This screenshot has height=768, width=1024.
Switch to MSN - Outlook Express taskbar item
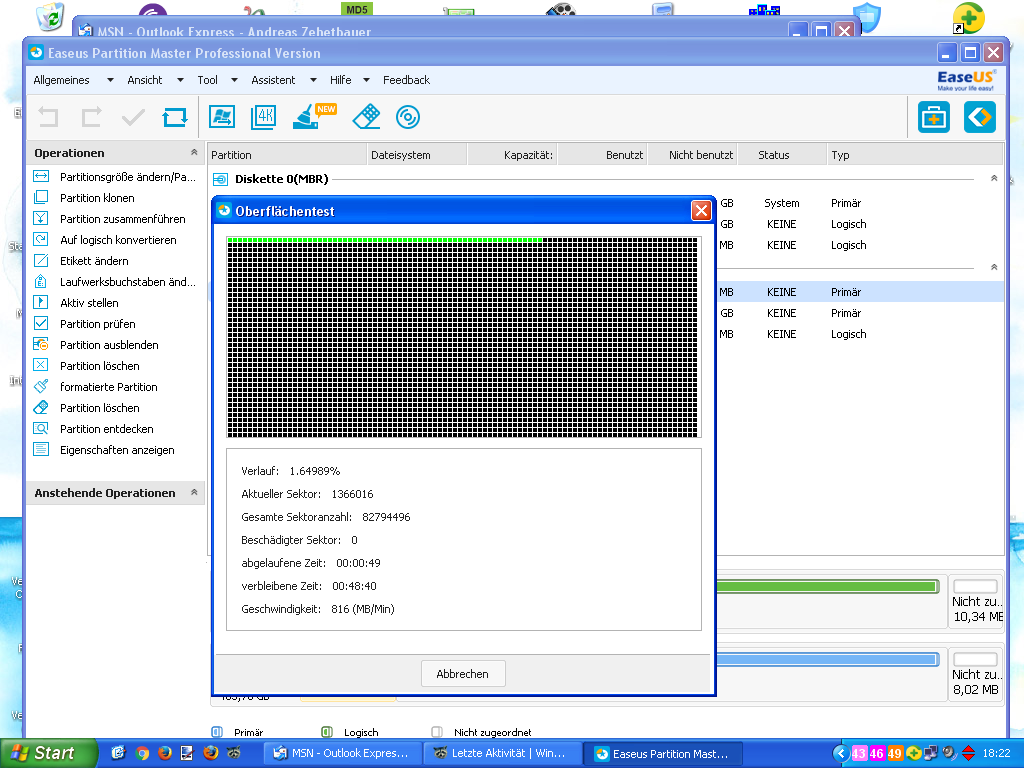pyautogui.click(x=342, y=753)
